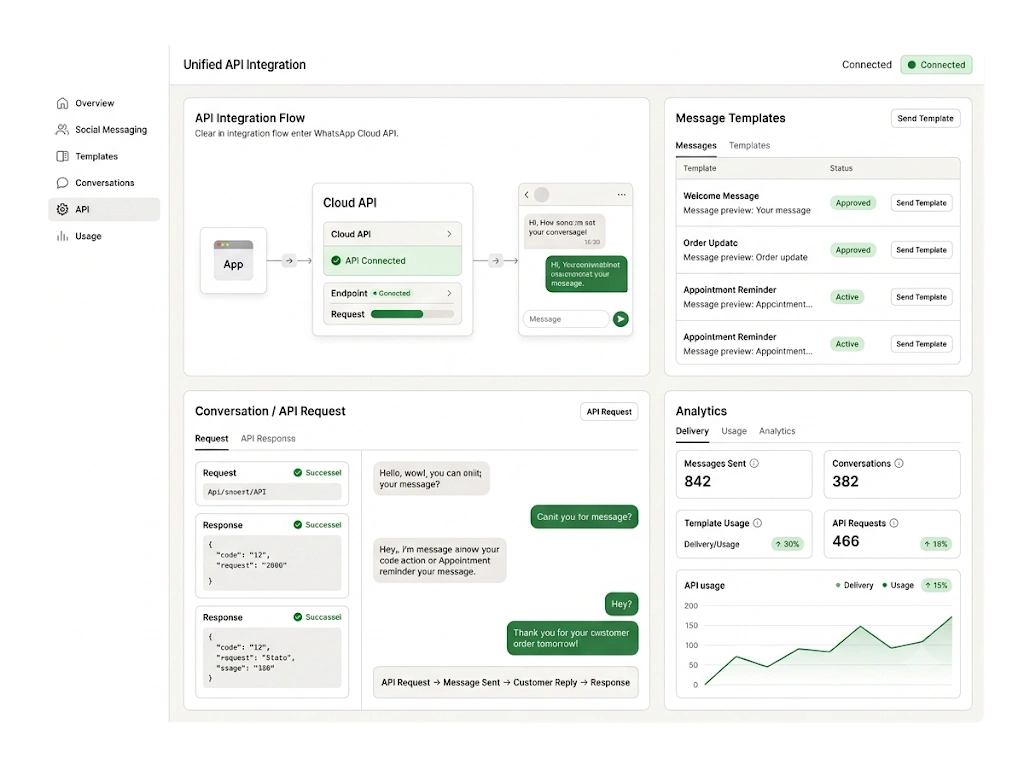Click the Templates book icon
The height and width of the screenshot is (765, 1024).
[63, 156]
